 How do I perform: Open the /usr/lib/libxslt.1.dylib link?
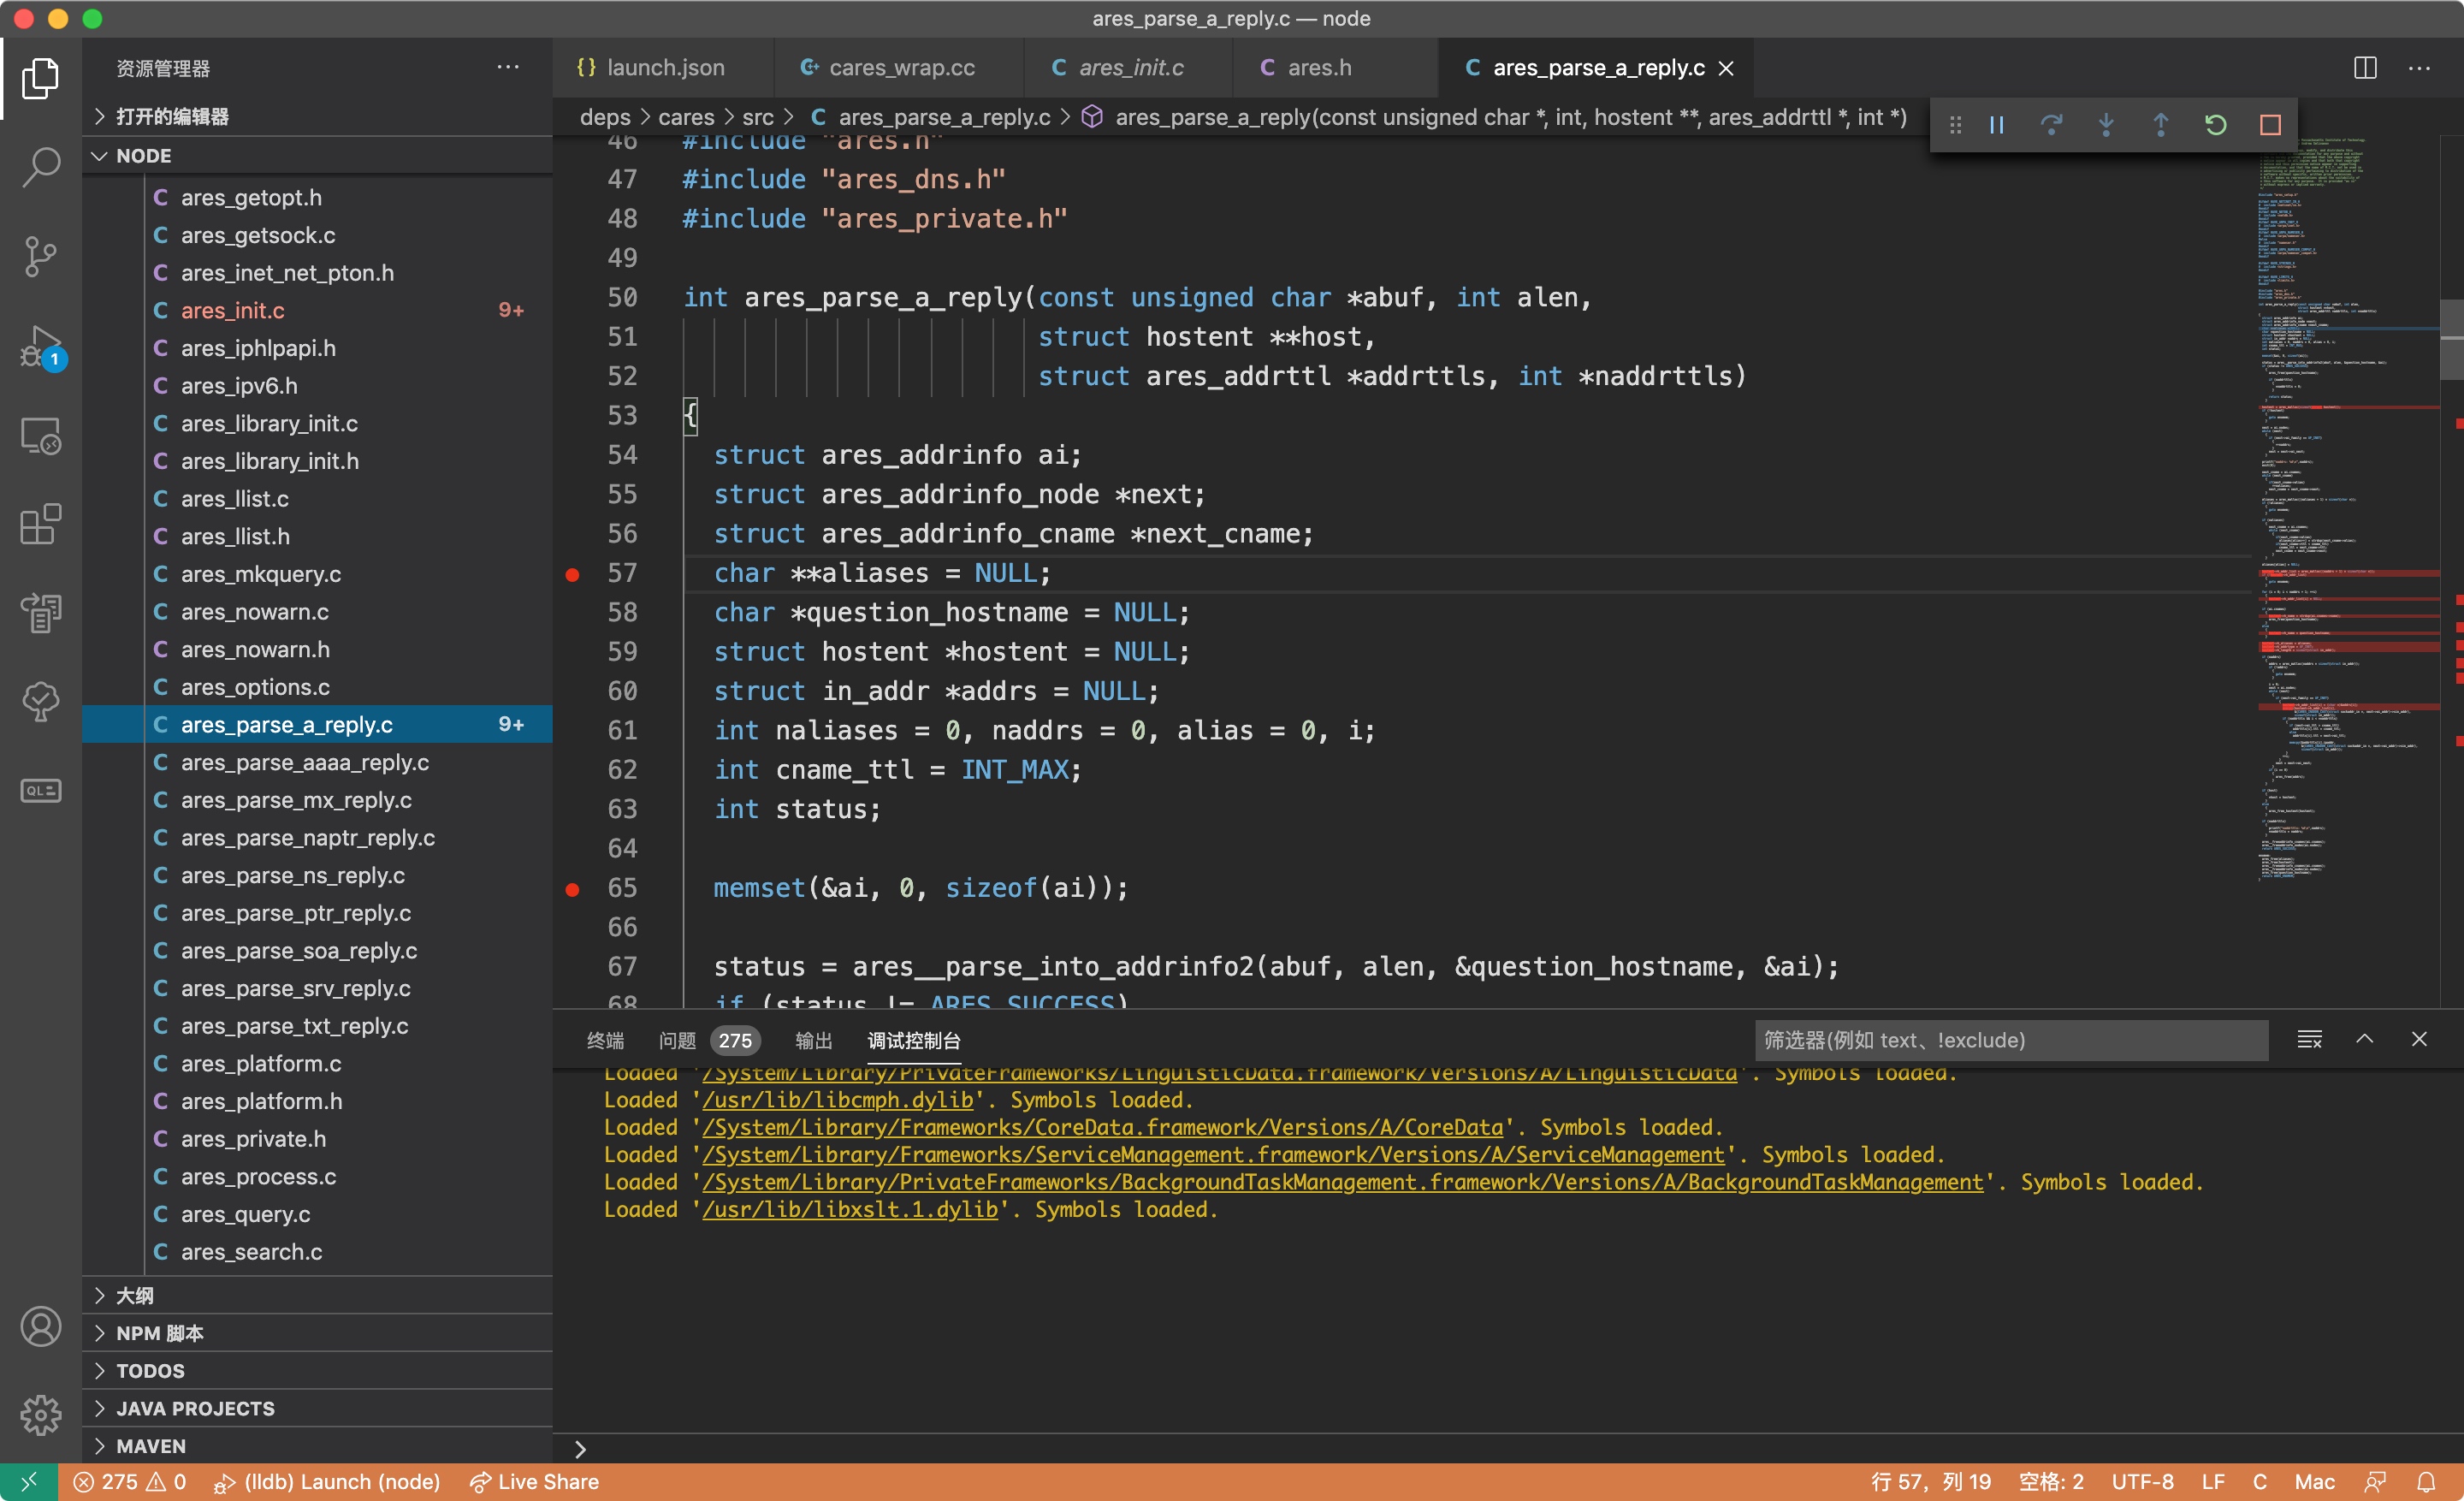point(850,1210)
